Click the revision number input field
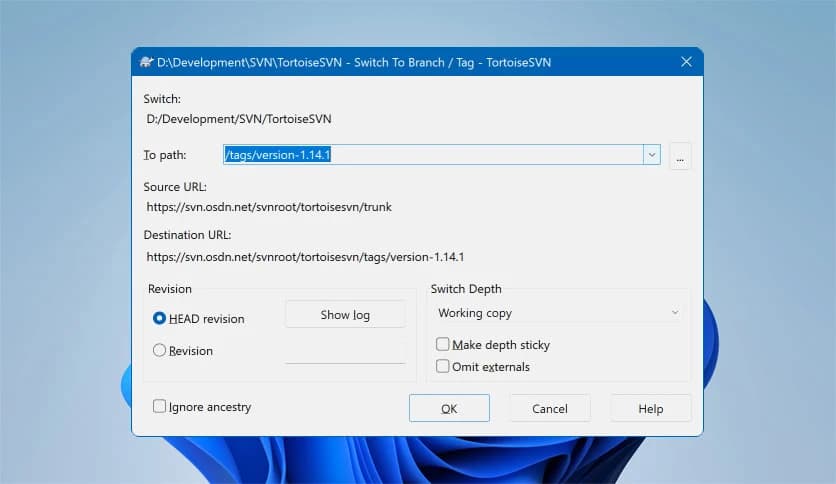Screen dimensions: 836x484 click(x=345, y=352)
